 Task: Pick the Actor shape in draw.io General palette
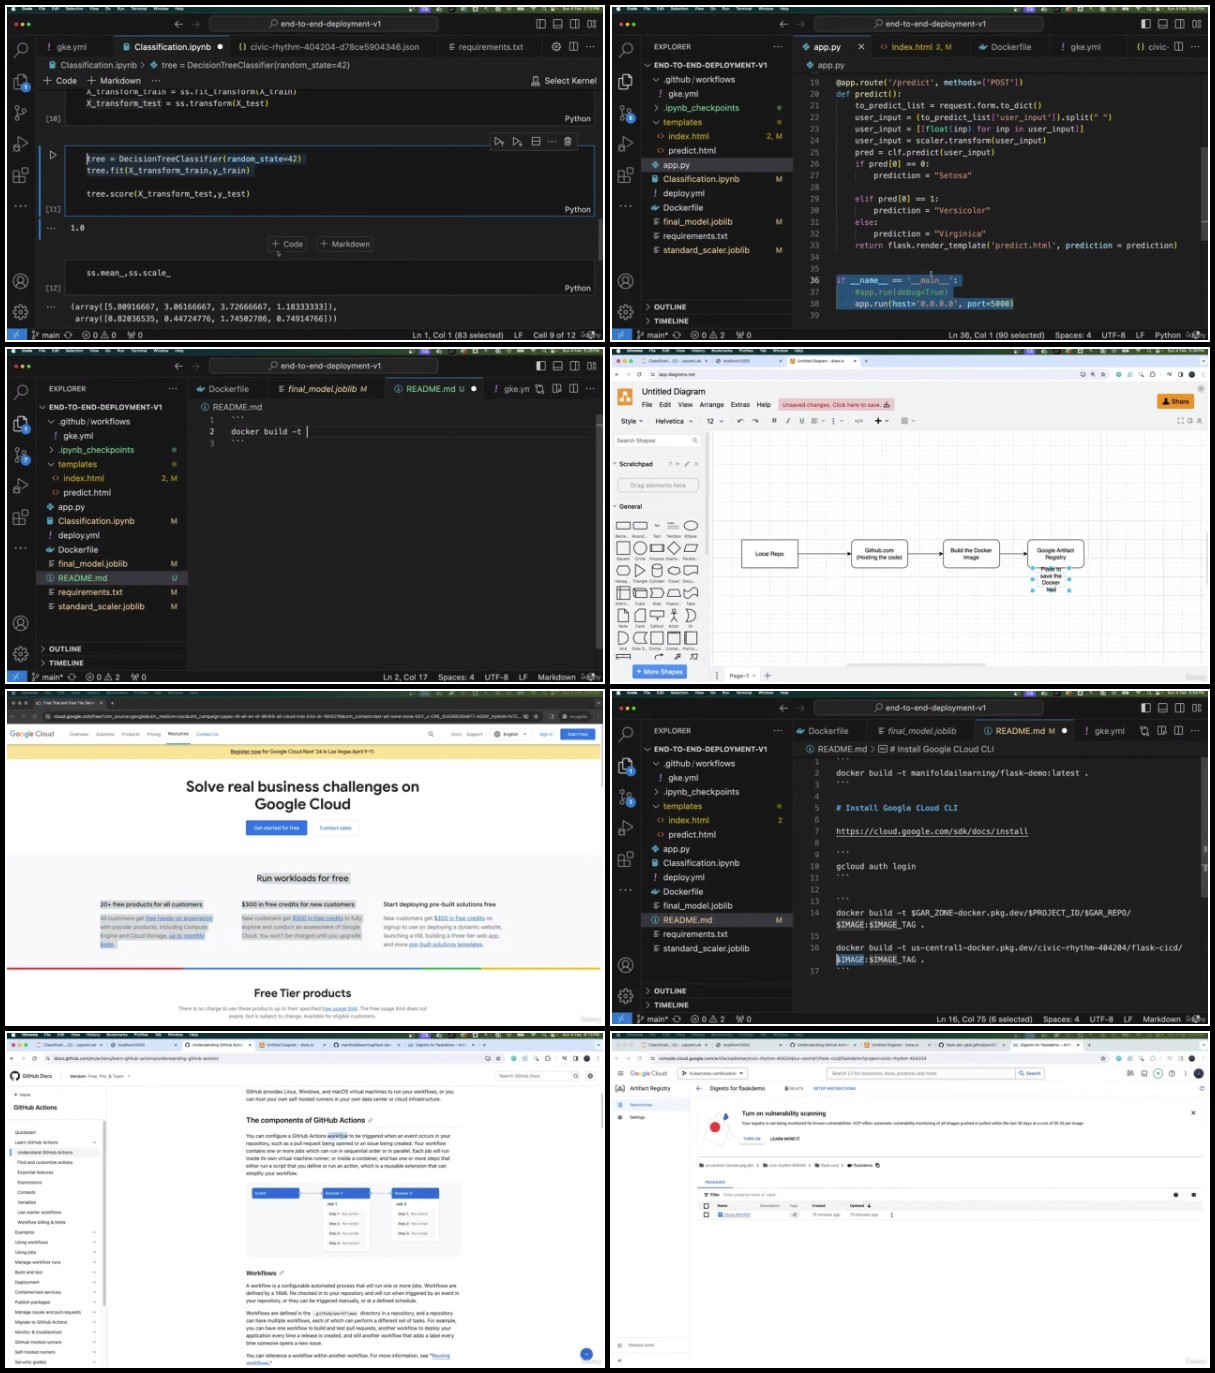pyautogui.click(x=674, y=616)
